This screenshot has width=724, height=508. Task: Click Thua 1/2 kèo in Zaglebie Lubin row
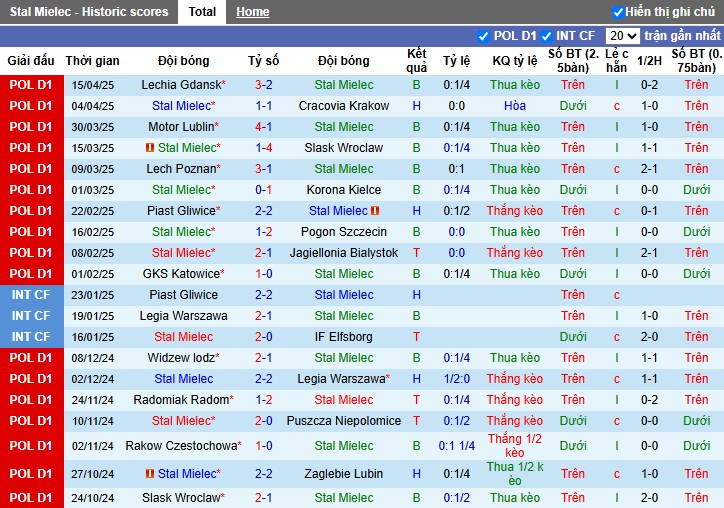[x=515, y=474]
